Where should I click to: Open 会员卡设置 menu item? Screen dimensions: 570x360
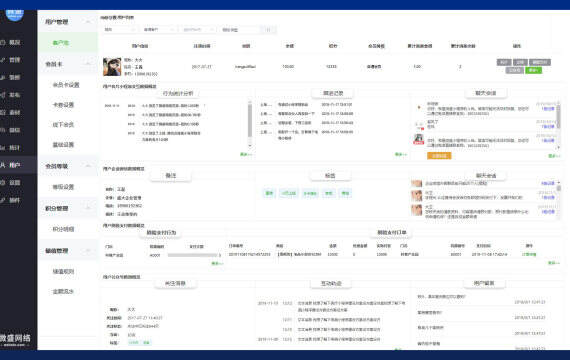[x=66, y=85]
